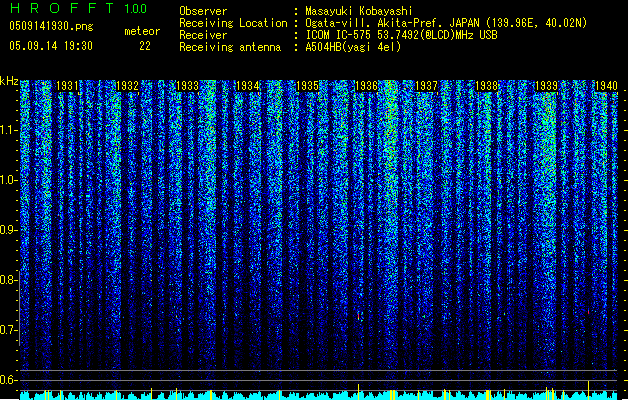Select the A504HB(yagi 4el) antenna text

point(353,47)
